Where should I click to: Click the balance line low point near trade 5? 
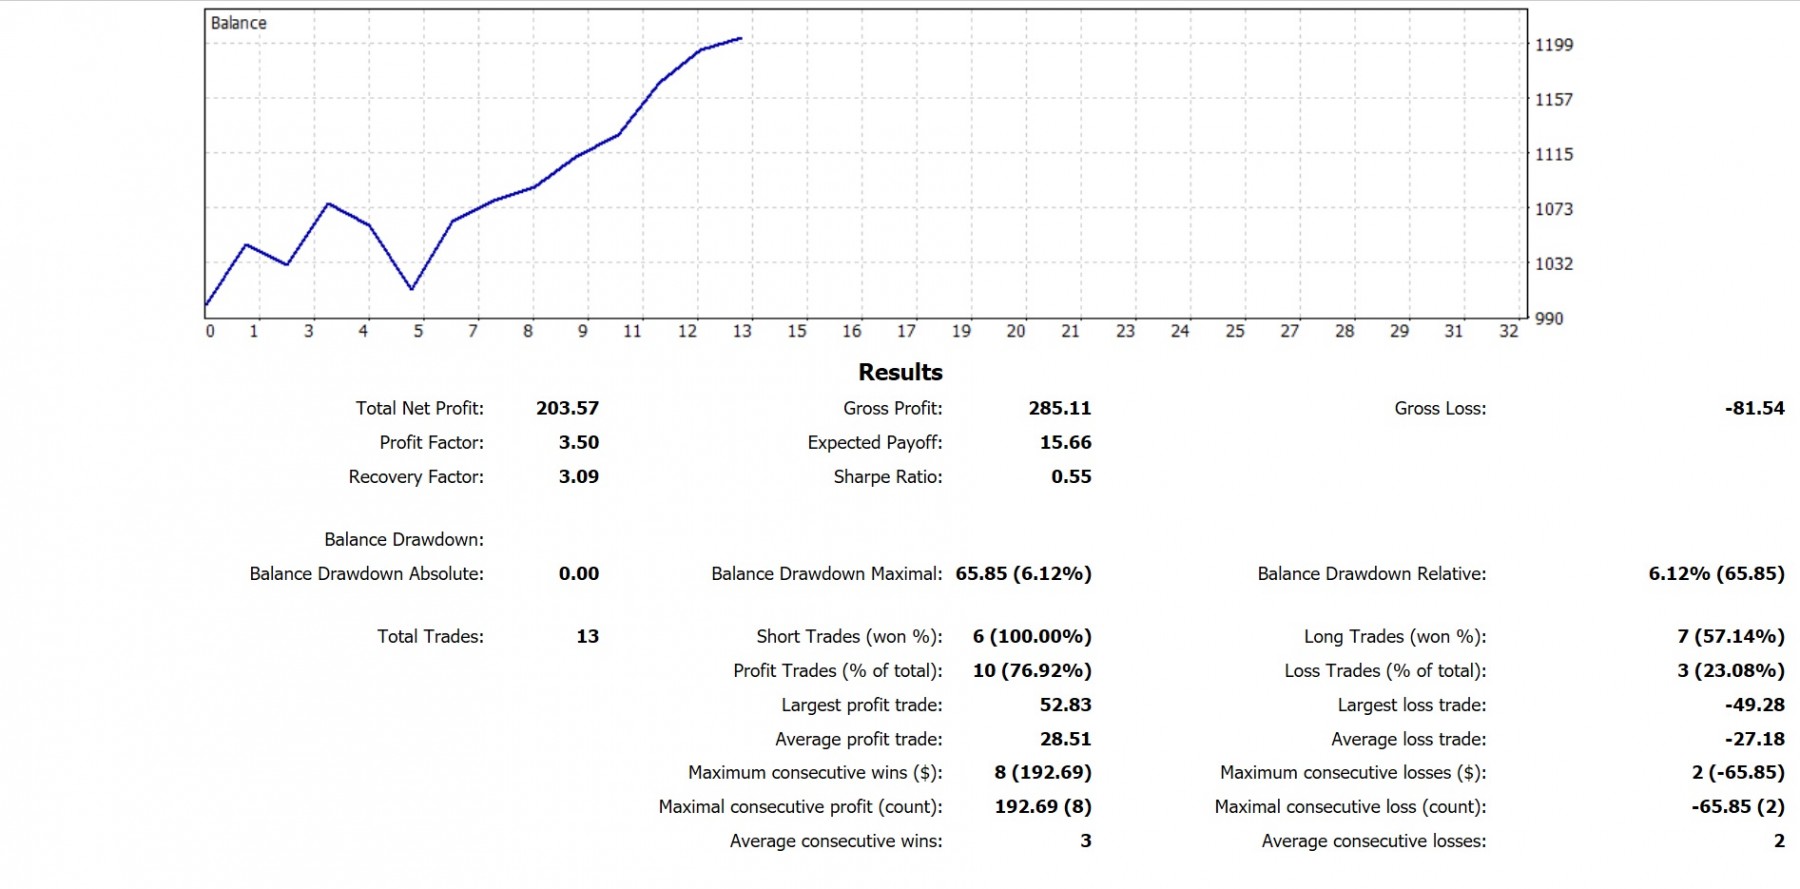point(412,289)
